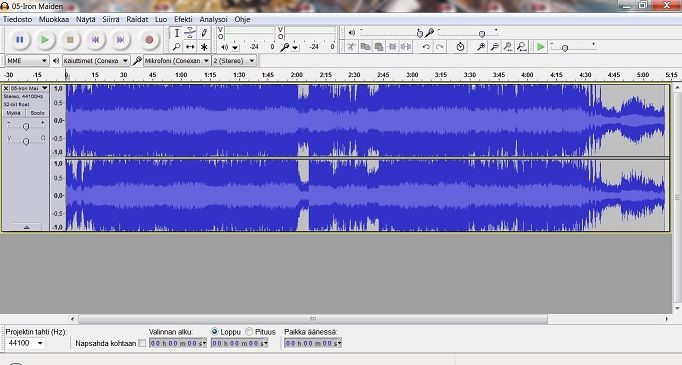Click the horizontal scrollbar below tracks
This screenshot has width=682, height=365.
(x=313, y=319)
